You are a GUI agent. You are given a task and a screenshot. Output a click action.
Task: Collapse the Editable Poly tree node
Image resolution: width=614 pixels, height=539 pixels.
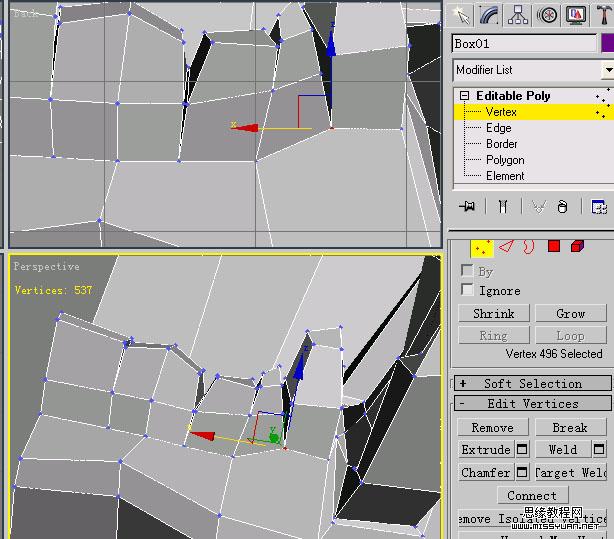[464, 96]
